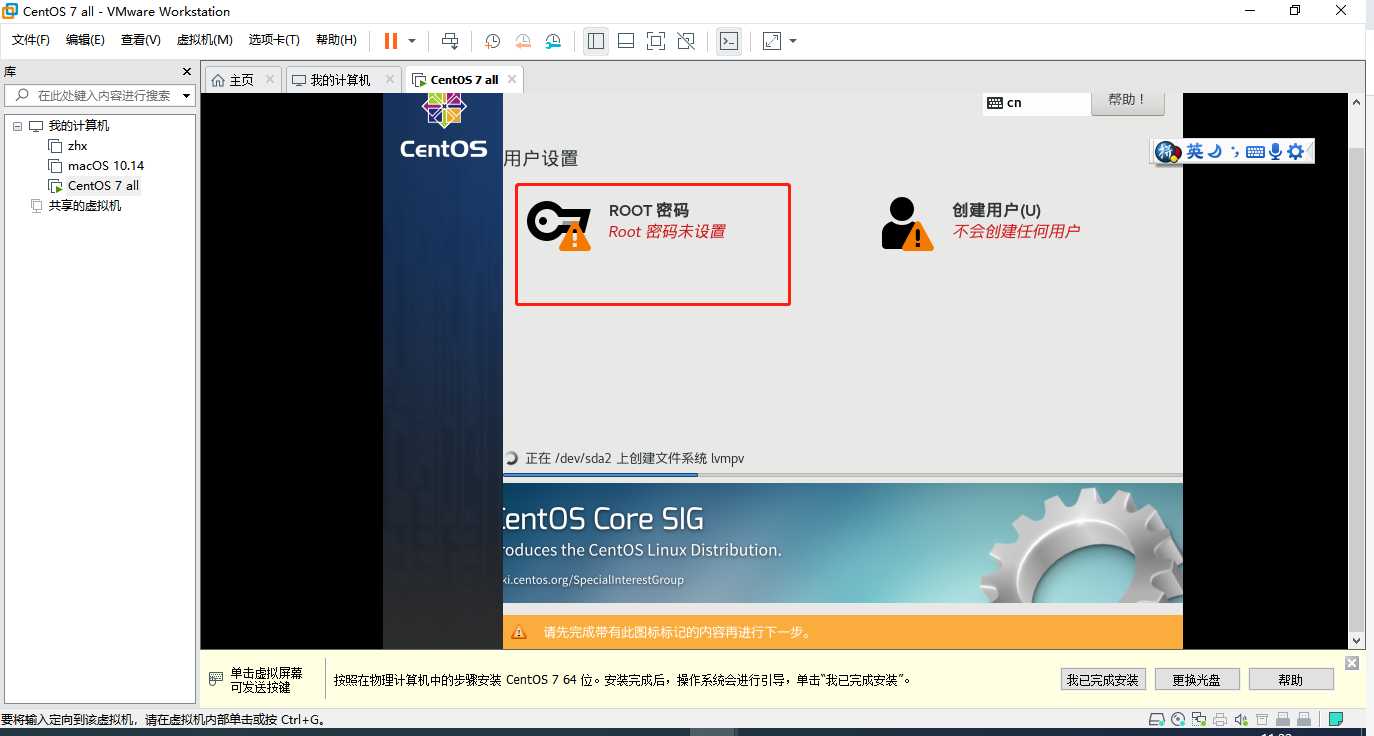Take a snapshot of the virtual machine
Image resolution: width=1374 pixels, height=736 pixels.
point(493,41)
